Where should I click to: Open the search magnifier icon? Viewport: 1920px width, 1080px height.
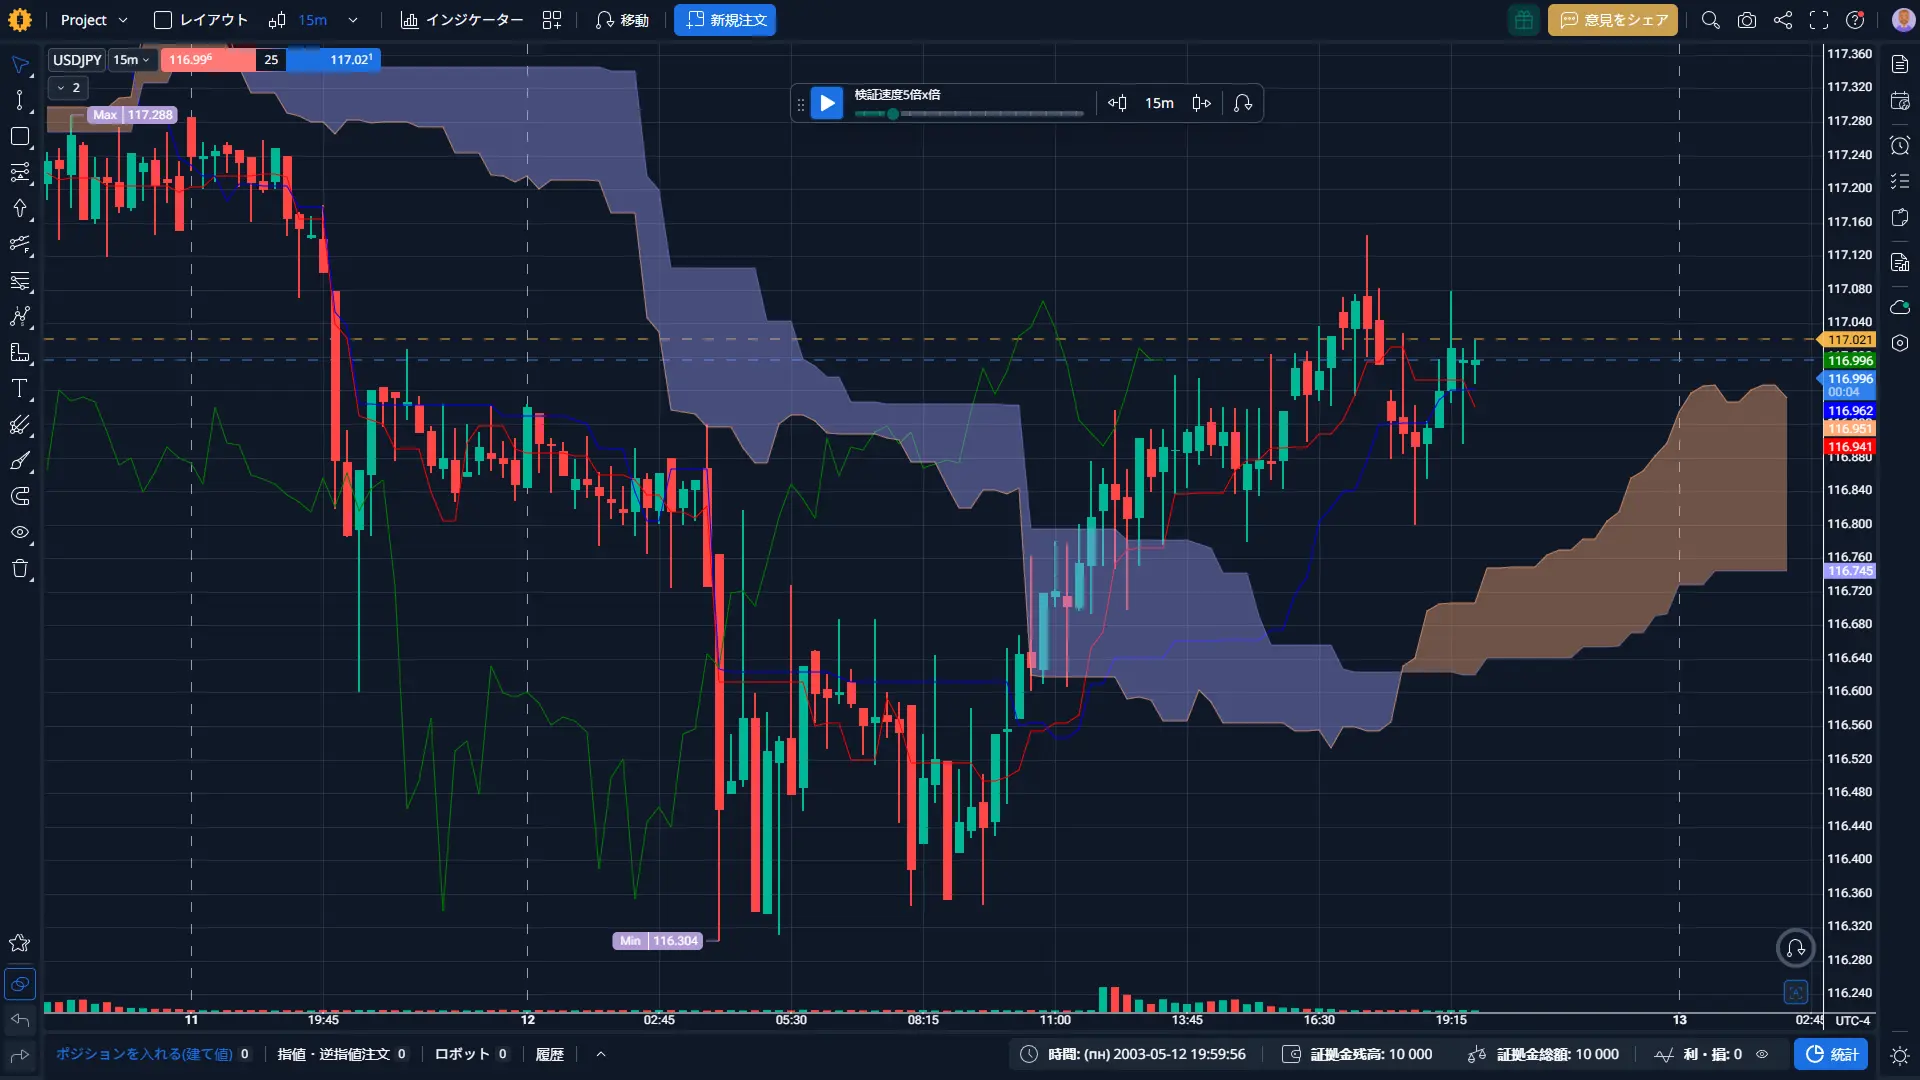[x=1710, y=20]
